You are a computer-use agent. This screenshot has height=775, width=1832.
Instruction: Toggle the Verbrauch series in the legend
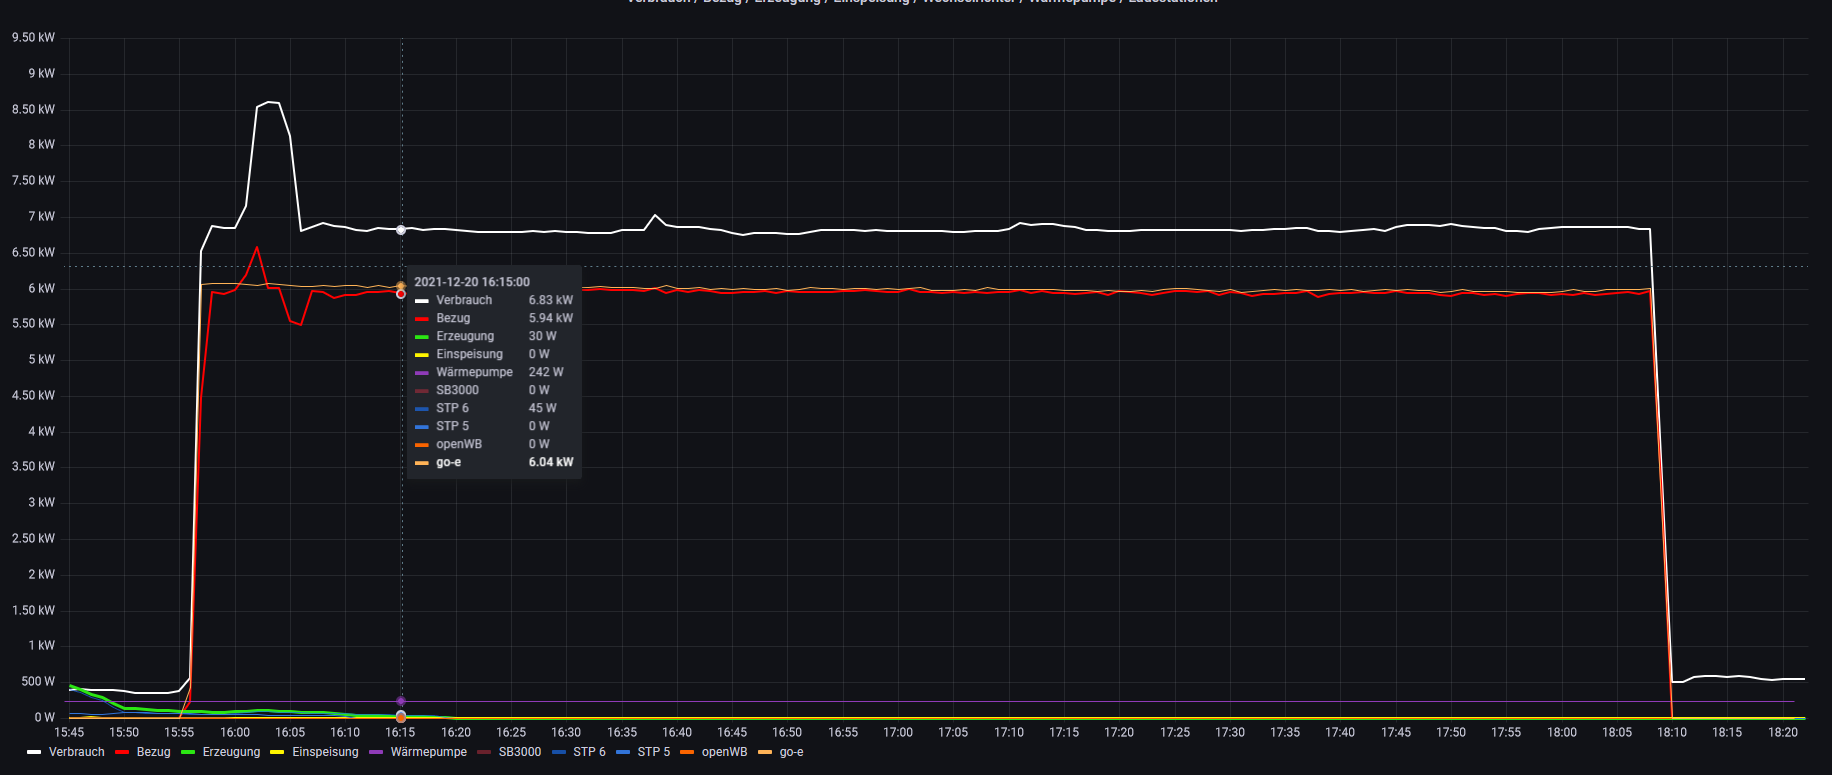(x=76, y=752)
